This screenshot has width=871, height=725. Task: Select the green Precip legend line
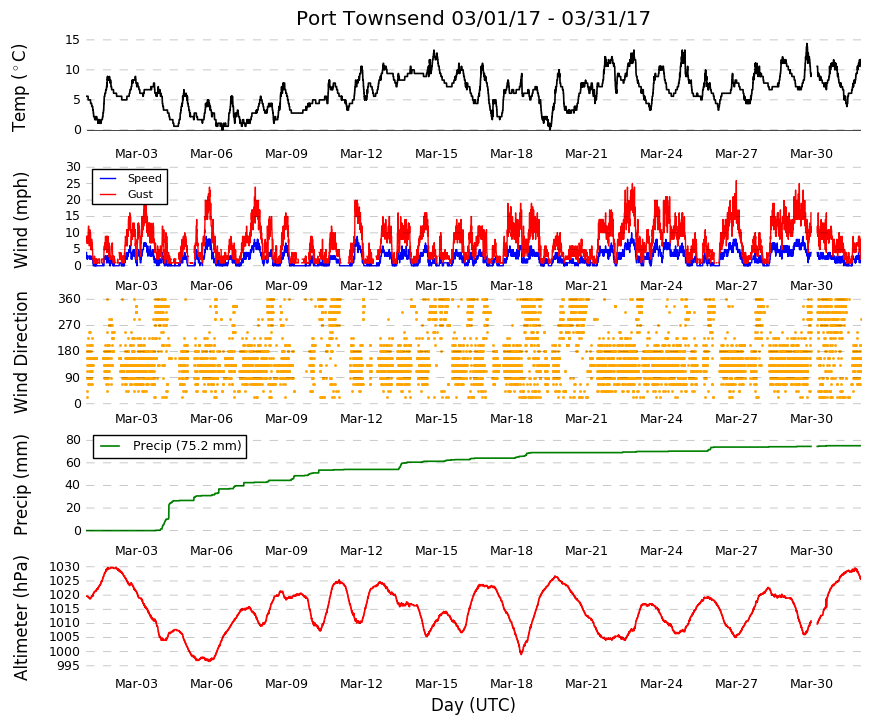(110, 446)
